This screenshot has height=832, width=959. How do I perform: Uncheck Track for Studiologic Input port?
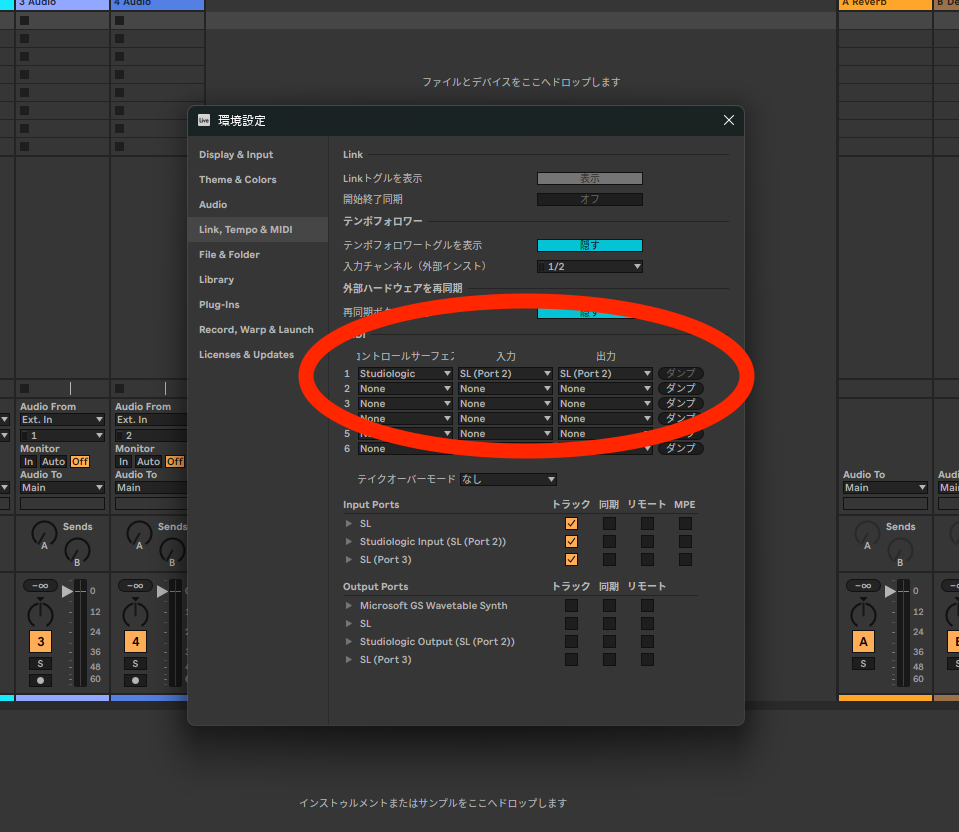coord(571,541)
